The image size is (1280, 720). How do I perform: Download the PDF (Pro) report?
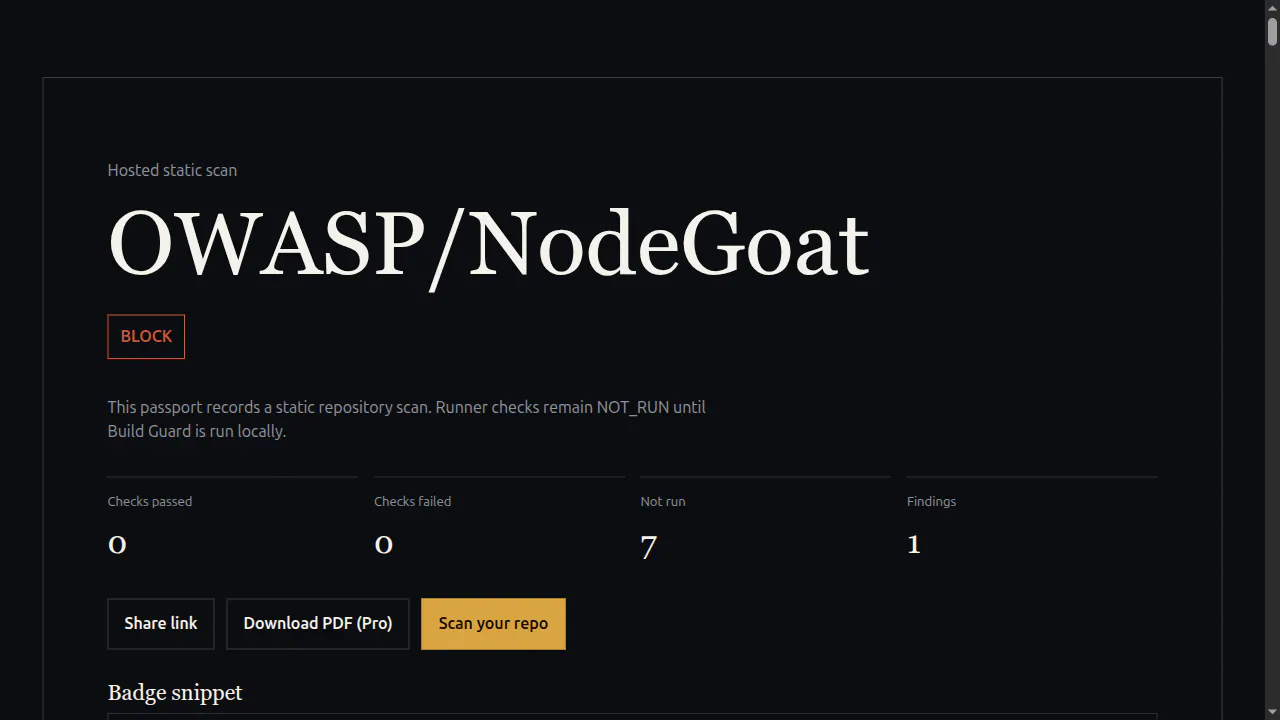(x=318, y=624)
